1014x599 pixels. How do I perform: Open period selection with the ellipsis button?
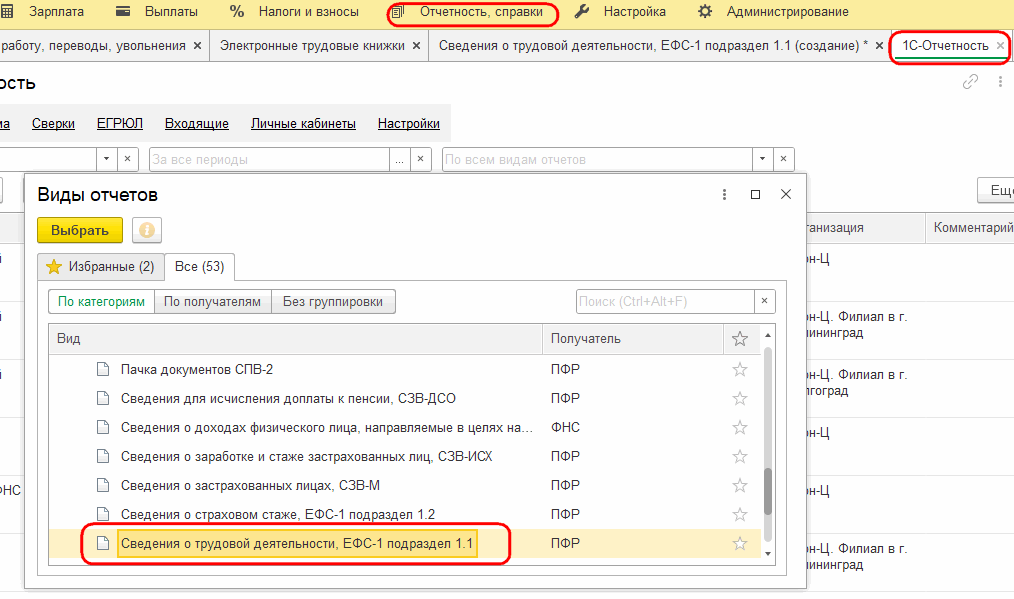400,159
